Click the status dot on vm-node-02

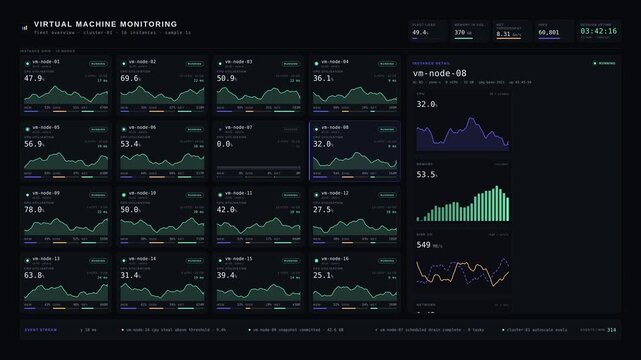tap(124, 64)
